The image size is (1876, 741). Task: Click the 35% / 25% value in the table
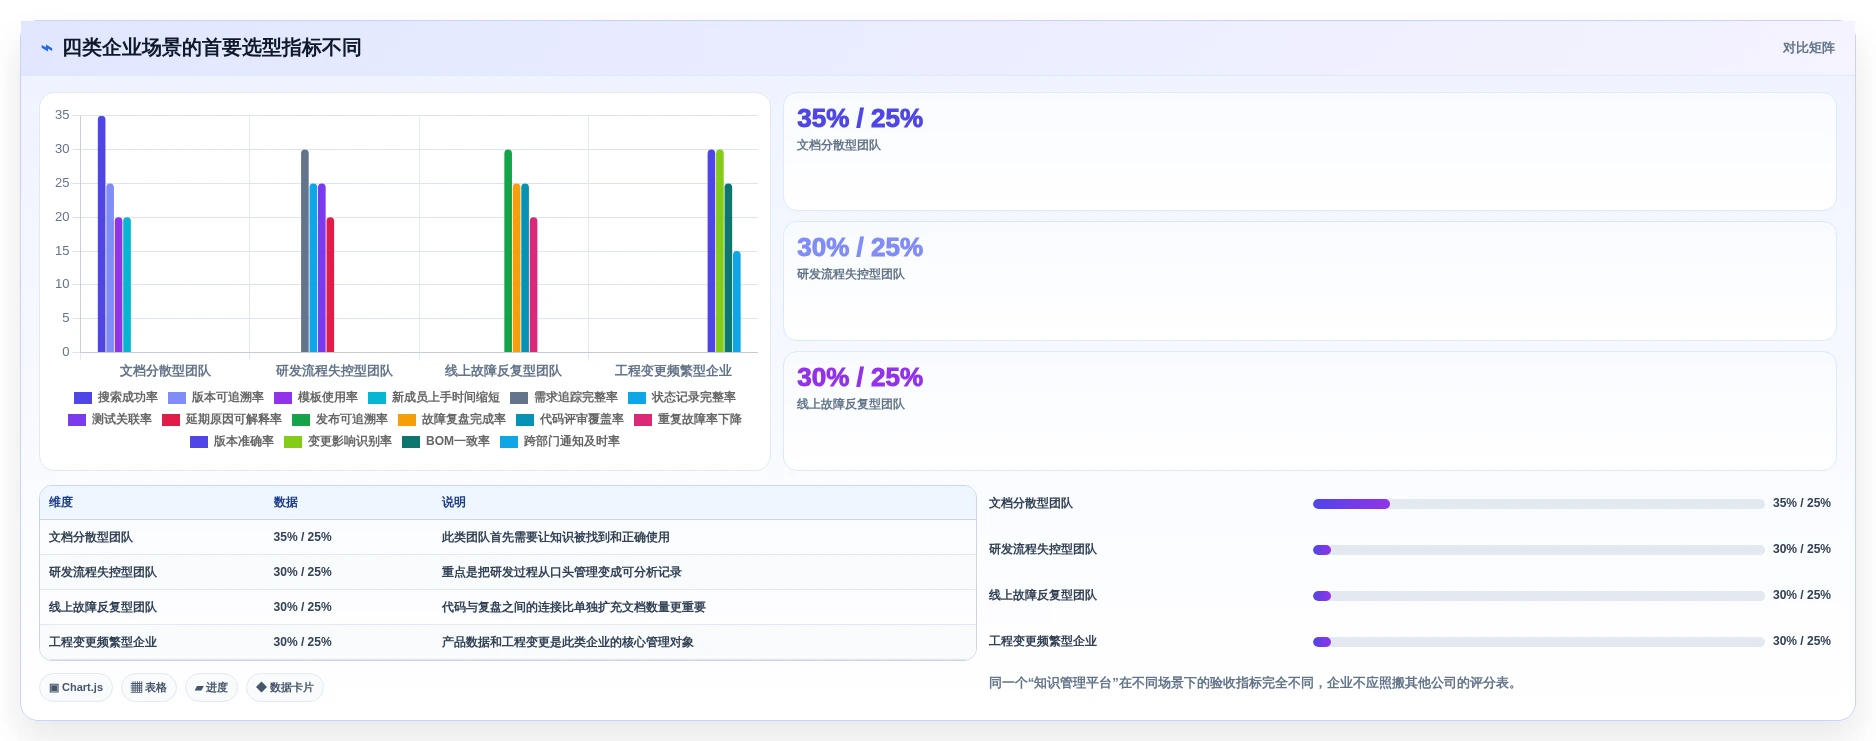point(302,537)
